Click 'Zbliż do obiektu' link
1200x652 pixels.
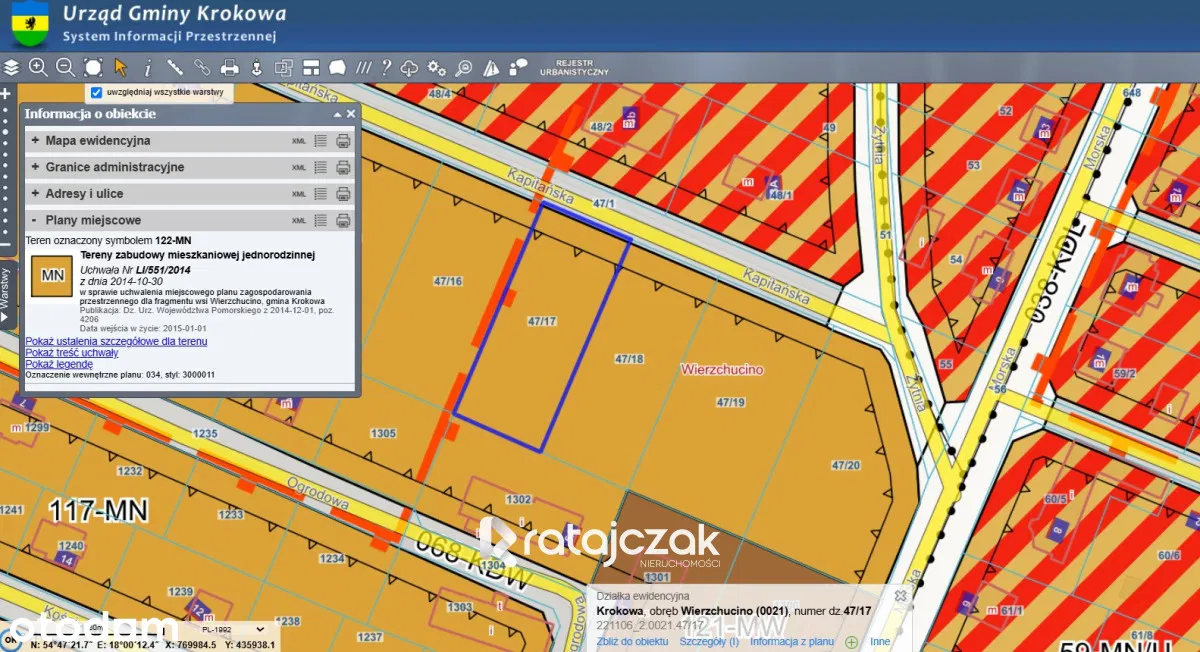click(x=632, y=642)
